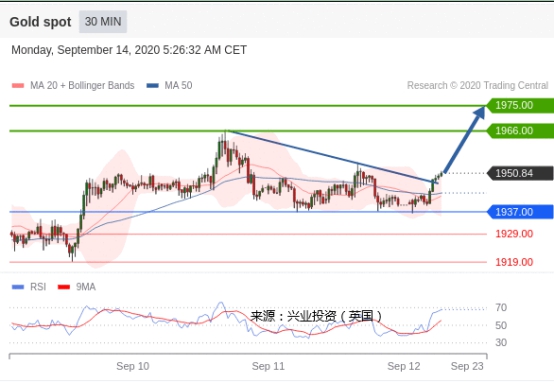Click the 30 MIN timeframe button

coord(103,22)
